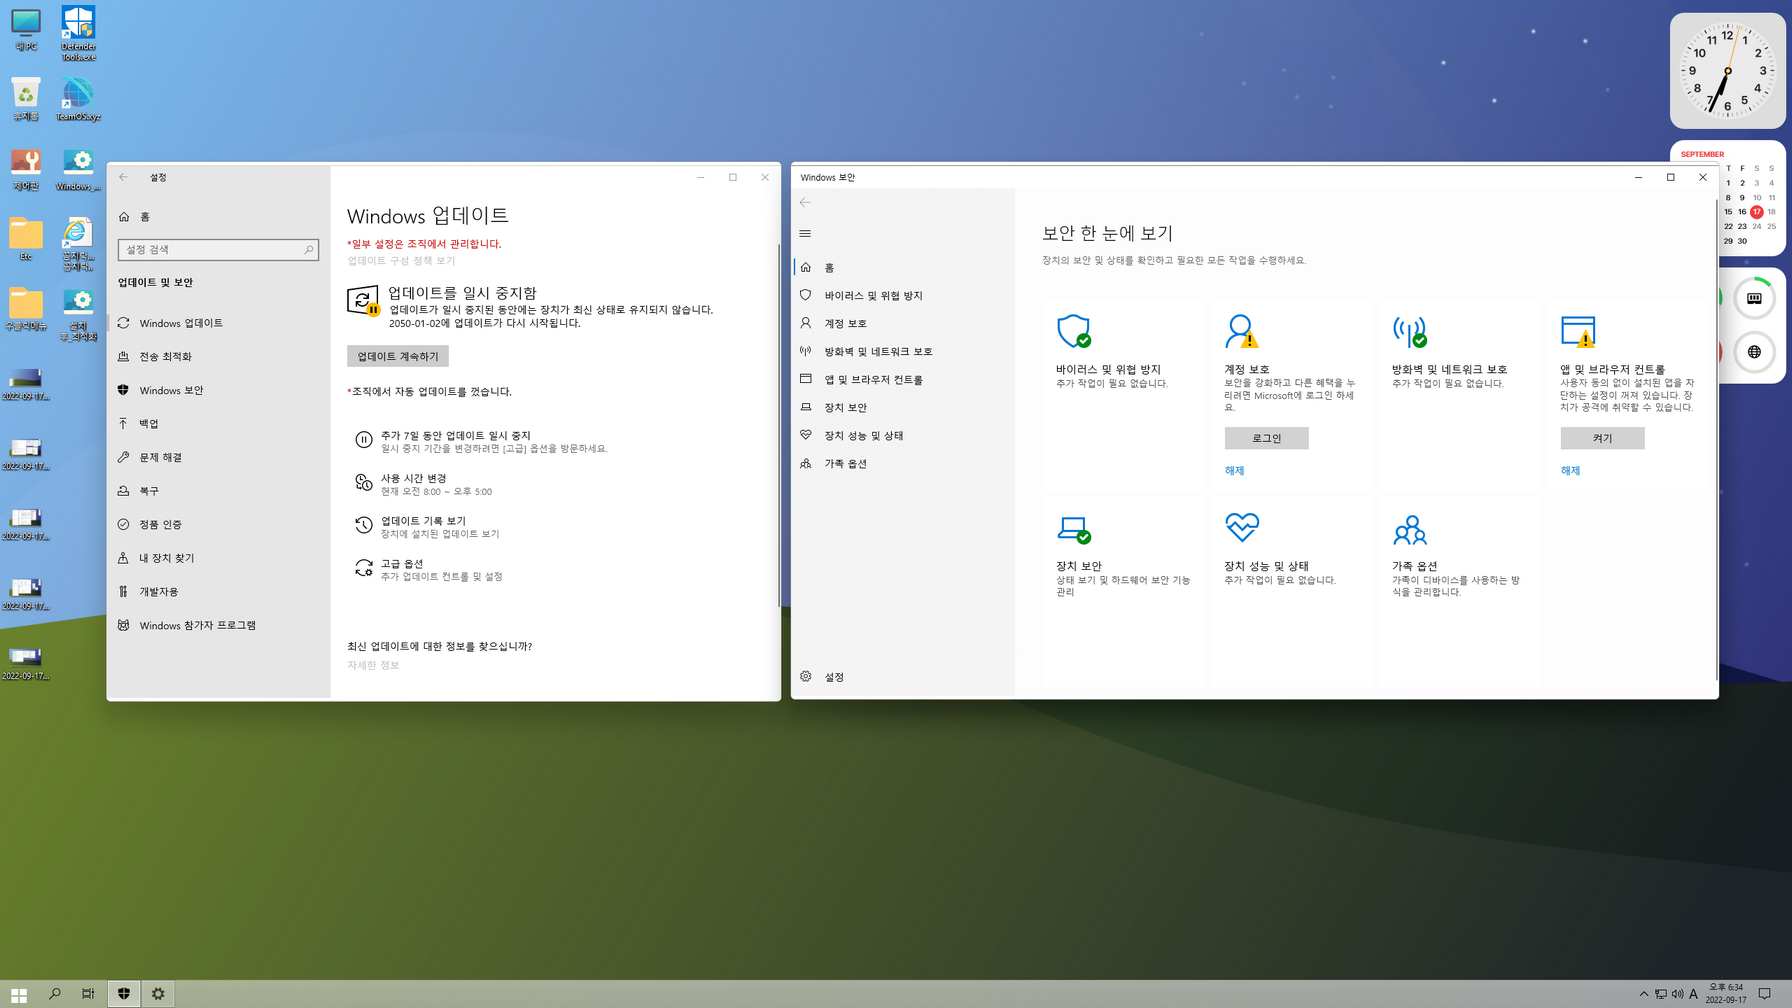Screen dimensions: 1792x1008
Task: Click pause updates for 7 days icon
Action: coord(363,440)
